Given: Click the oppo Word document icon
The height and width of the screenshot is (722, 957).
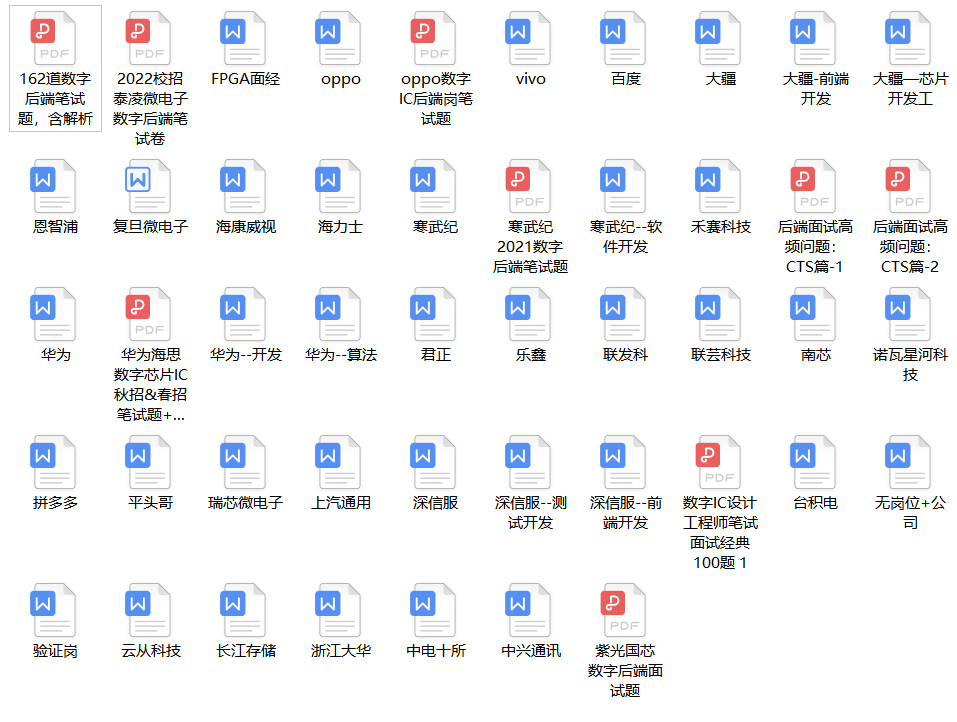Looking at the screenshot, I should [339, 38].
